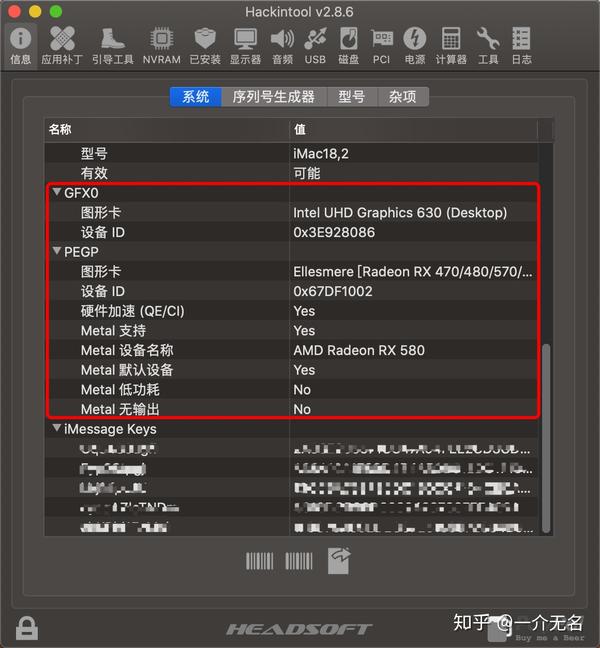Select the Metal 设备名称 label
The height and width of the screenshot is (648, 600).
pyautogui.click(x=127, y=350)
